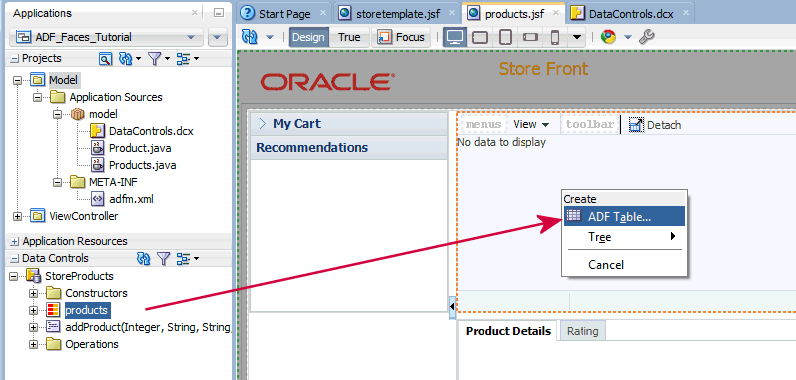
Task: Click the Data Controls filter icon
Action: point(163,259)
